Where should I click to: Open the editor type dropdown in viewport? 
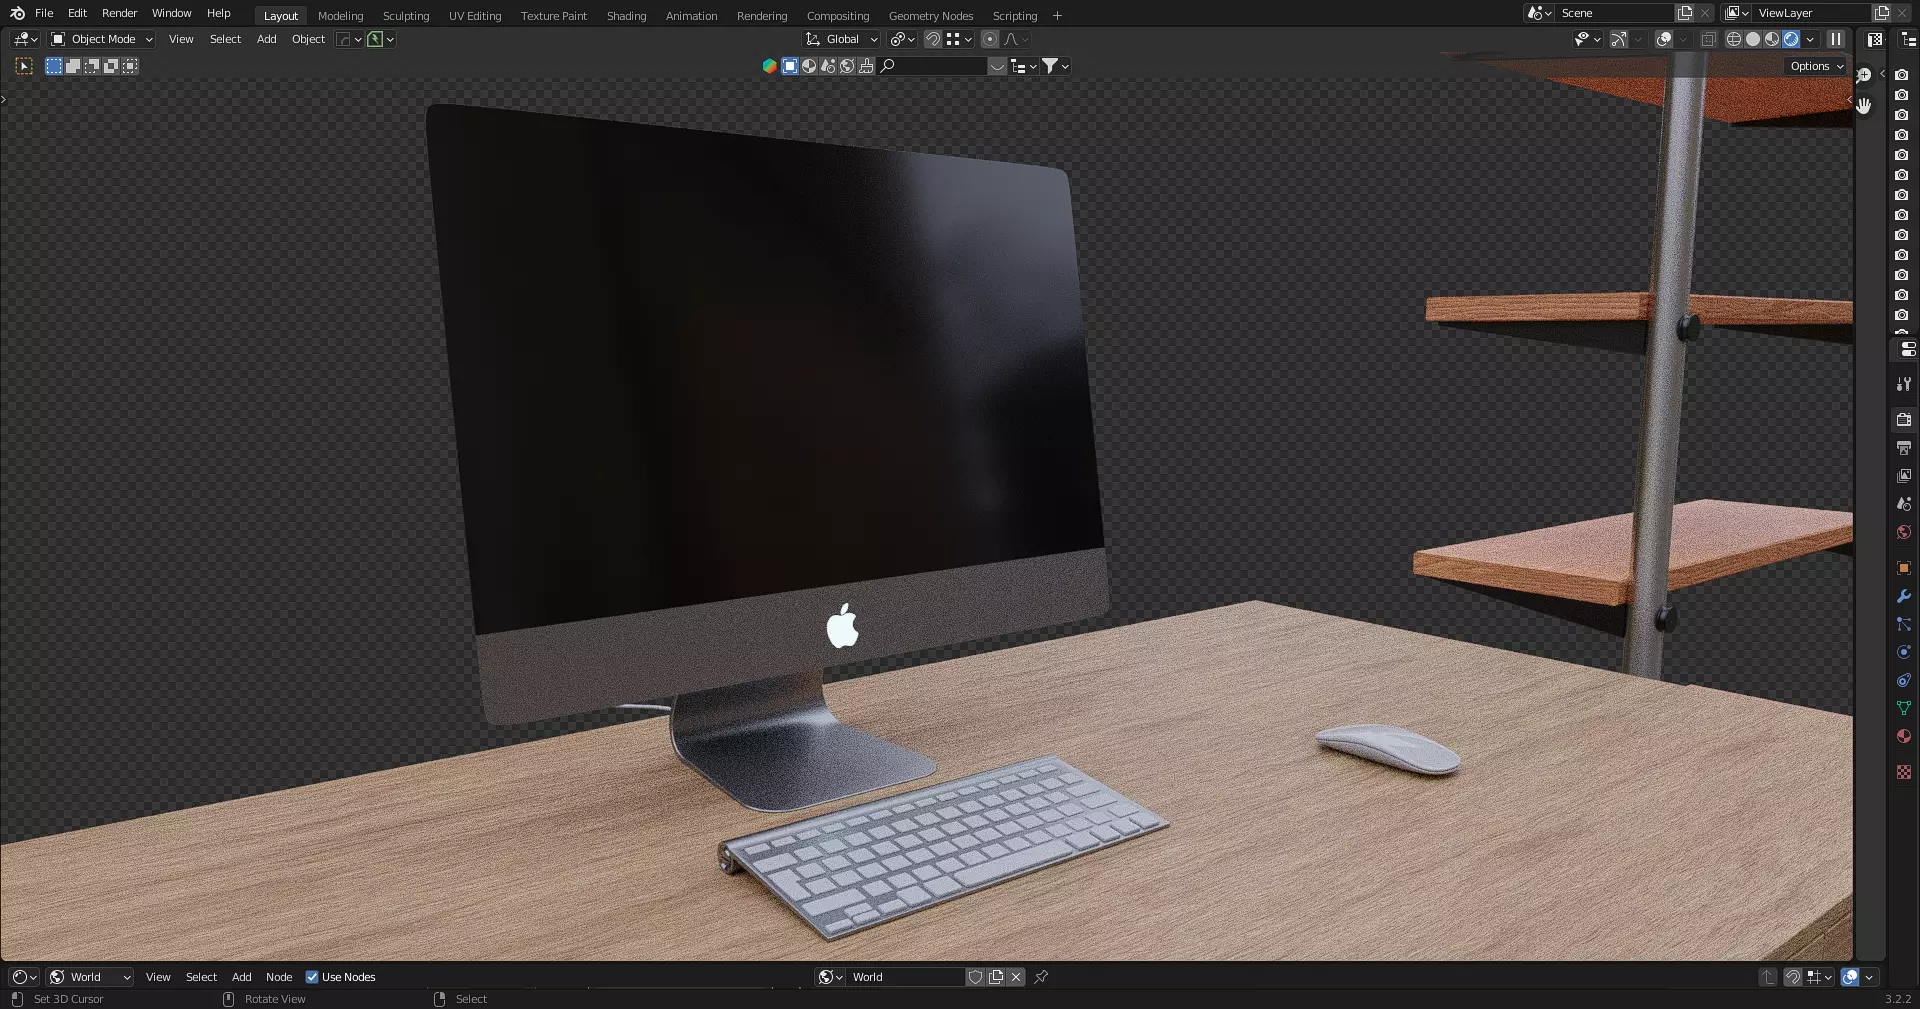point(26,39)
